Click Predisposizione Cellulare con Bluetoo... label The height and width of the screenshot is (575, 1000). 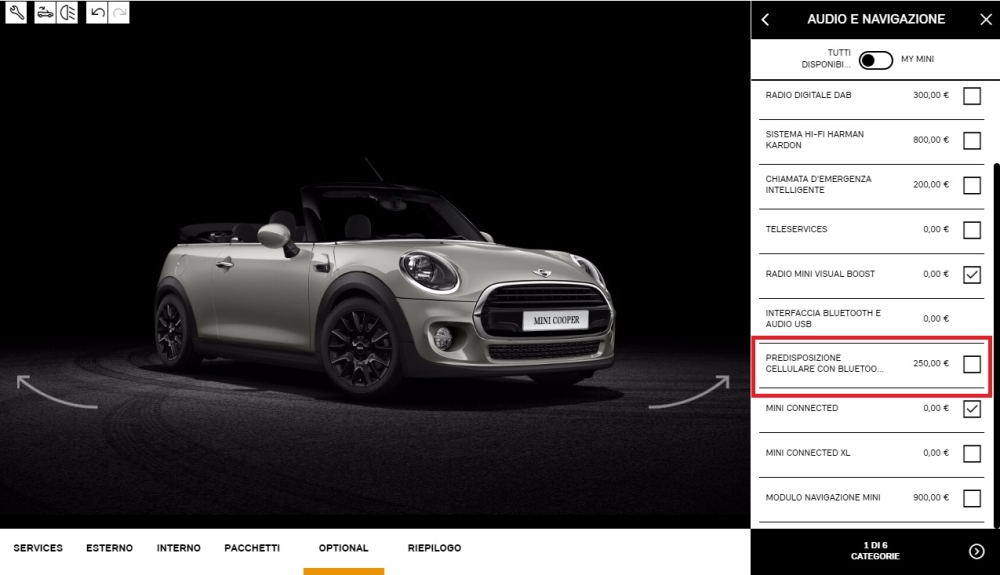(824, 363)
